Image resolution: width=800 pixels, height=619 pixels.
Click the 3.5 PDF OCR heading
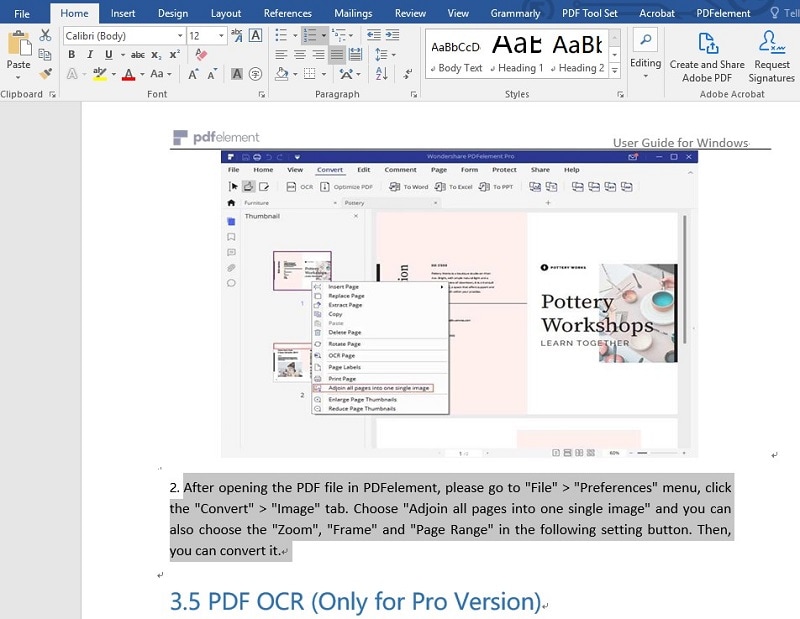(x=355, y=601)
